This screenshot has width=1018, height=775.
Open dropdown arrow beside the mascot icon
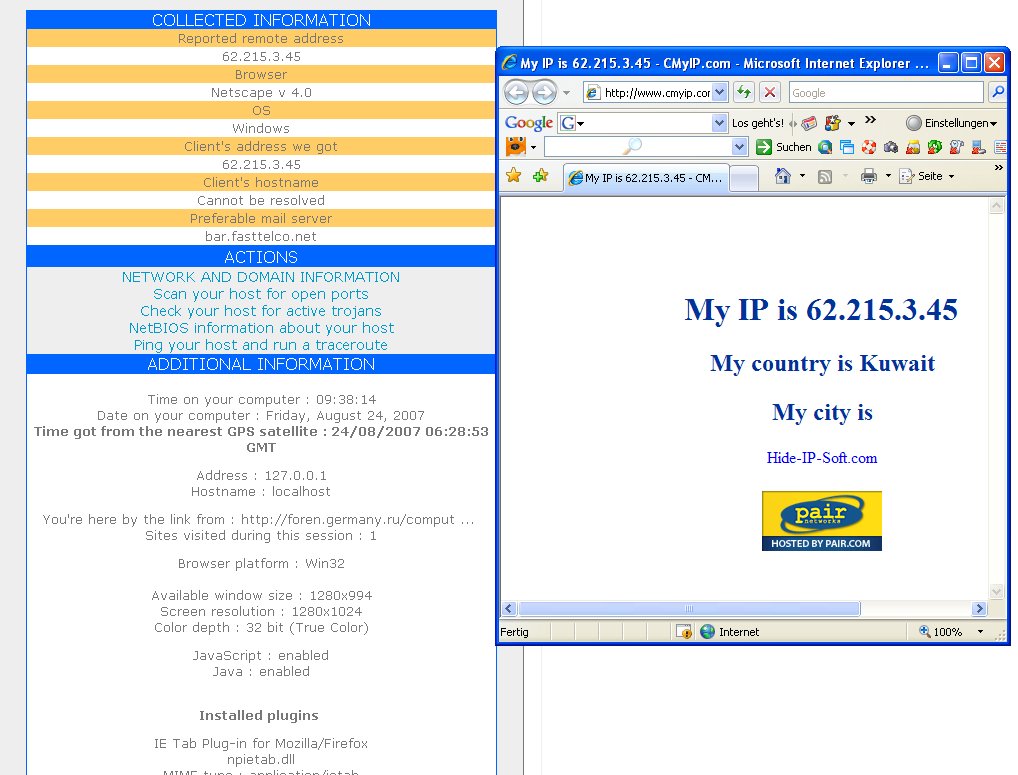534,147
